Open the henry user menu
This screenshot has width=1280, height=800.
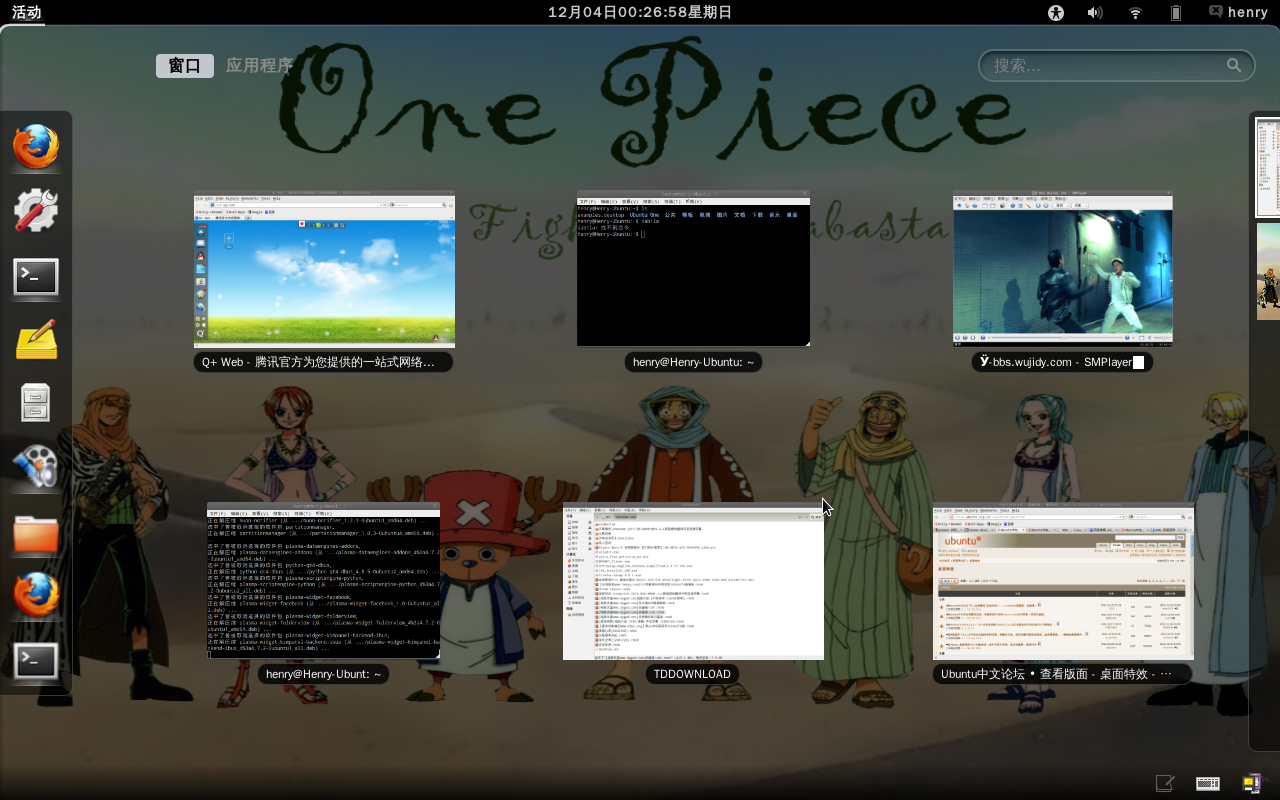pyautogui.click(x=1248, y=12)
